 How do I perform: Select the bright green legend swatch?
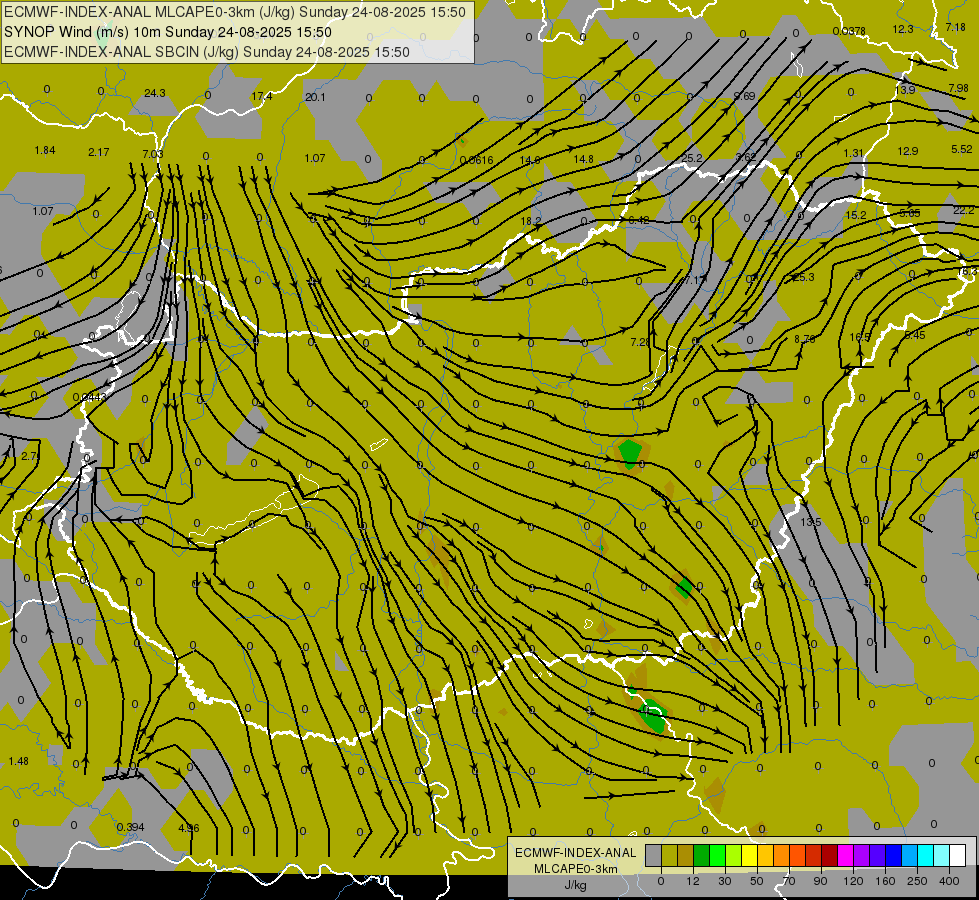[717, 856]
